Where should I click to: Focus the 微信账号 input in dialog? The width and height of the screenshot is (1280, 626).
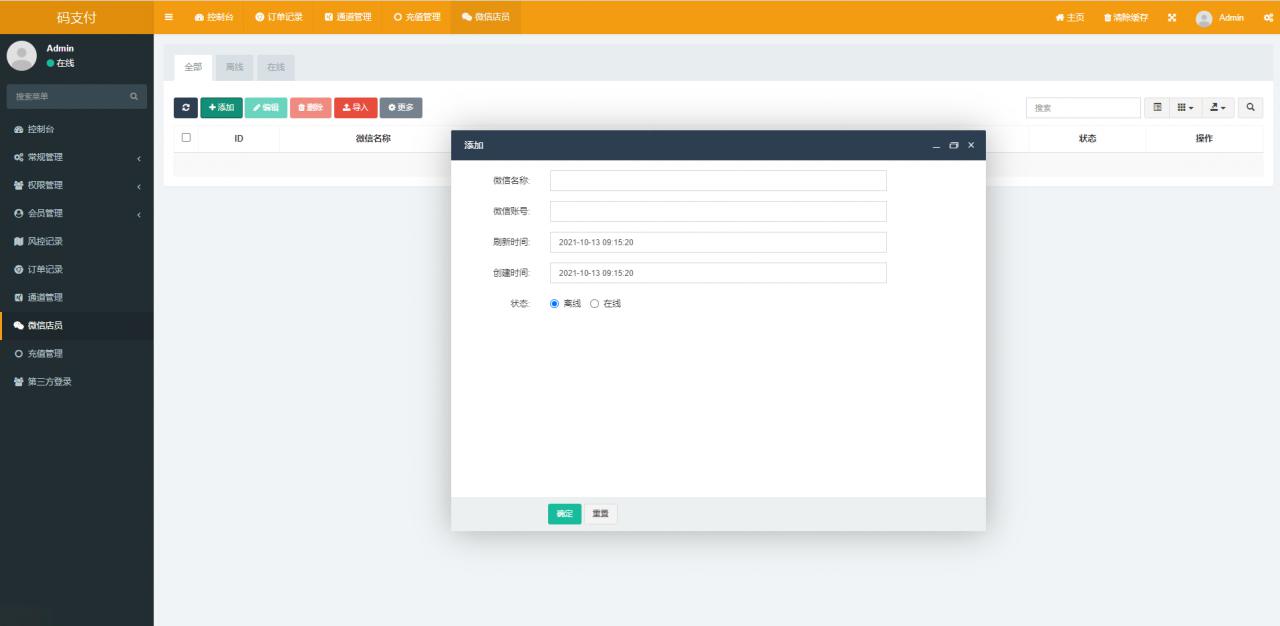[x=718, y=211]
